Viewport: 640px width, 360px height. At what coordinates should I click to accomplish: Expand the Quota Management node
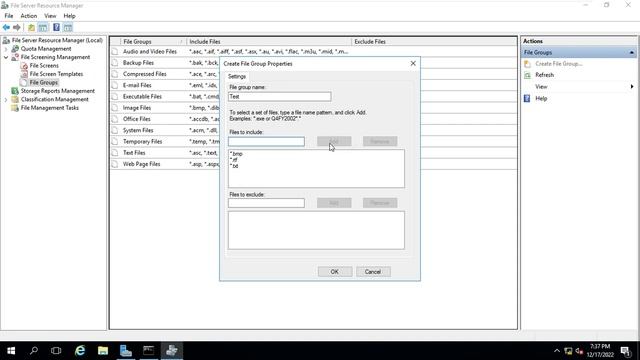pos(6,49)
